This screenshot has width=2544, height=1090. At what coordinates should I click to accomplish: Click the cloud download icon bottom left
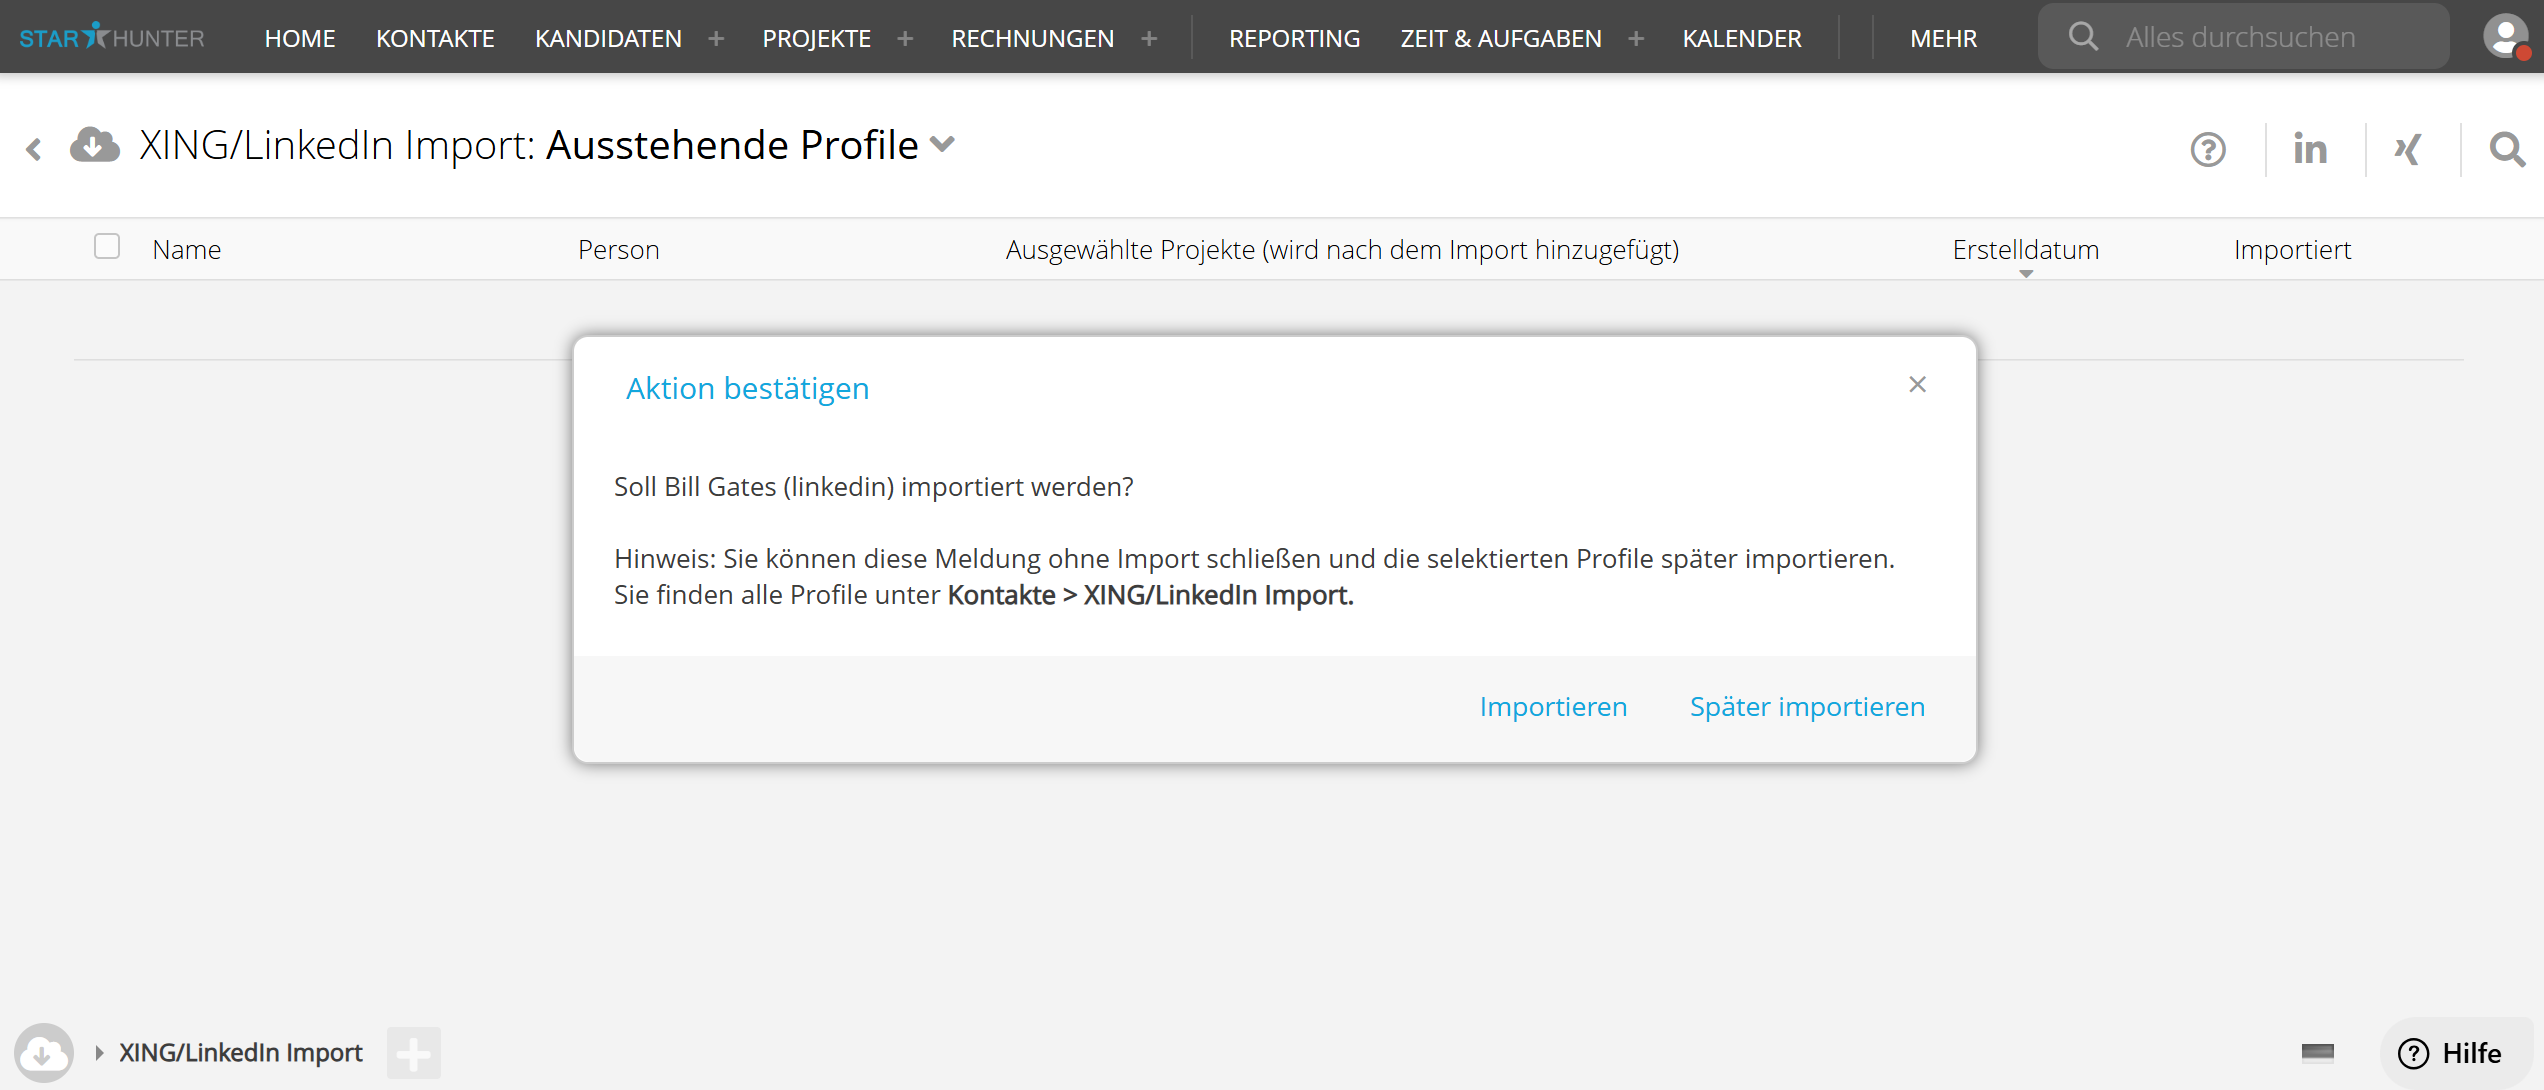[x=43, y=1053]
